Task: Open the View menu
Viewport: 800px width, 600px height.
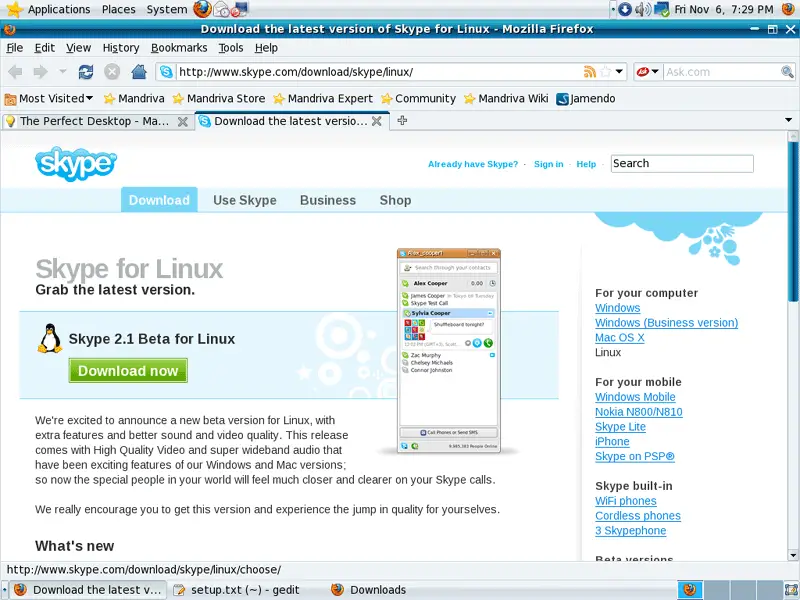Action: (78, 48)
